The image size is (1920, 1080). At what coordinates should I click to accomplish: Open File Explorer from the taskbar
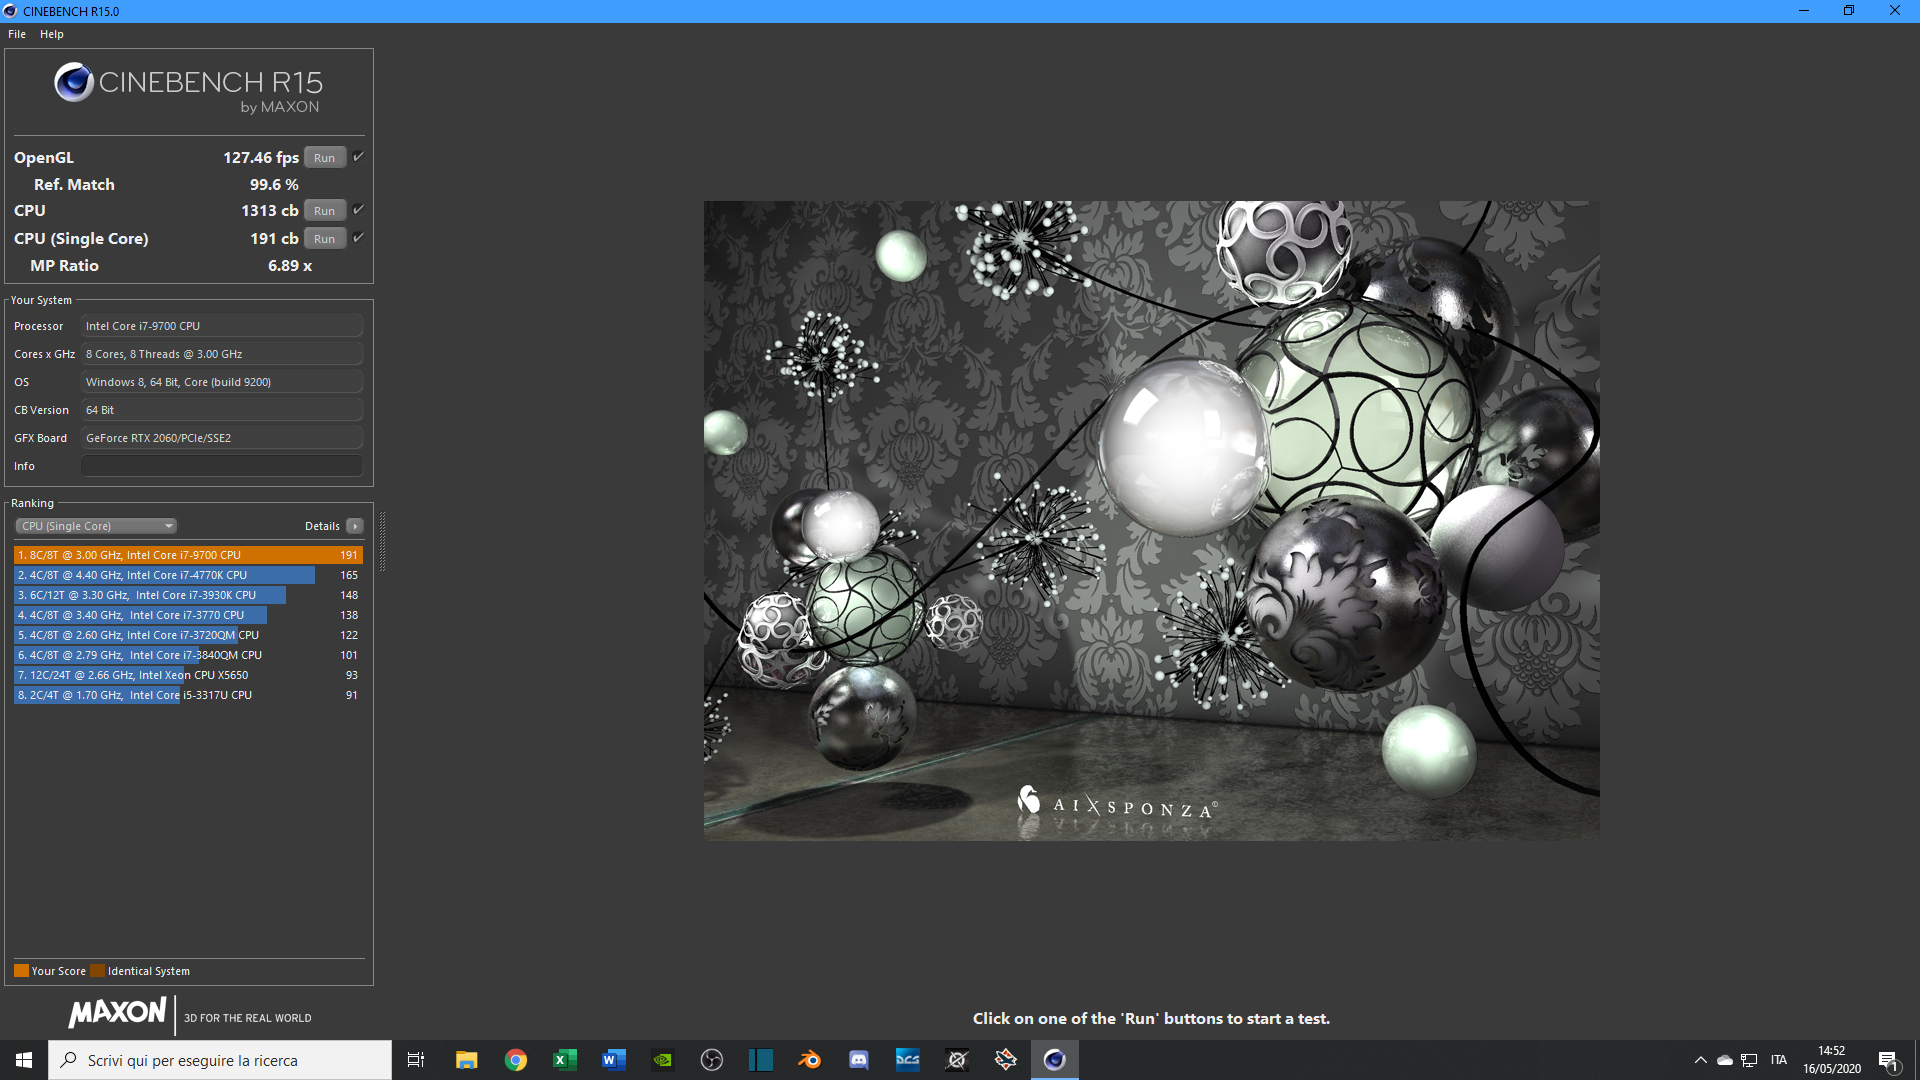tap(467, 1060)
